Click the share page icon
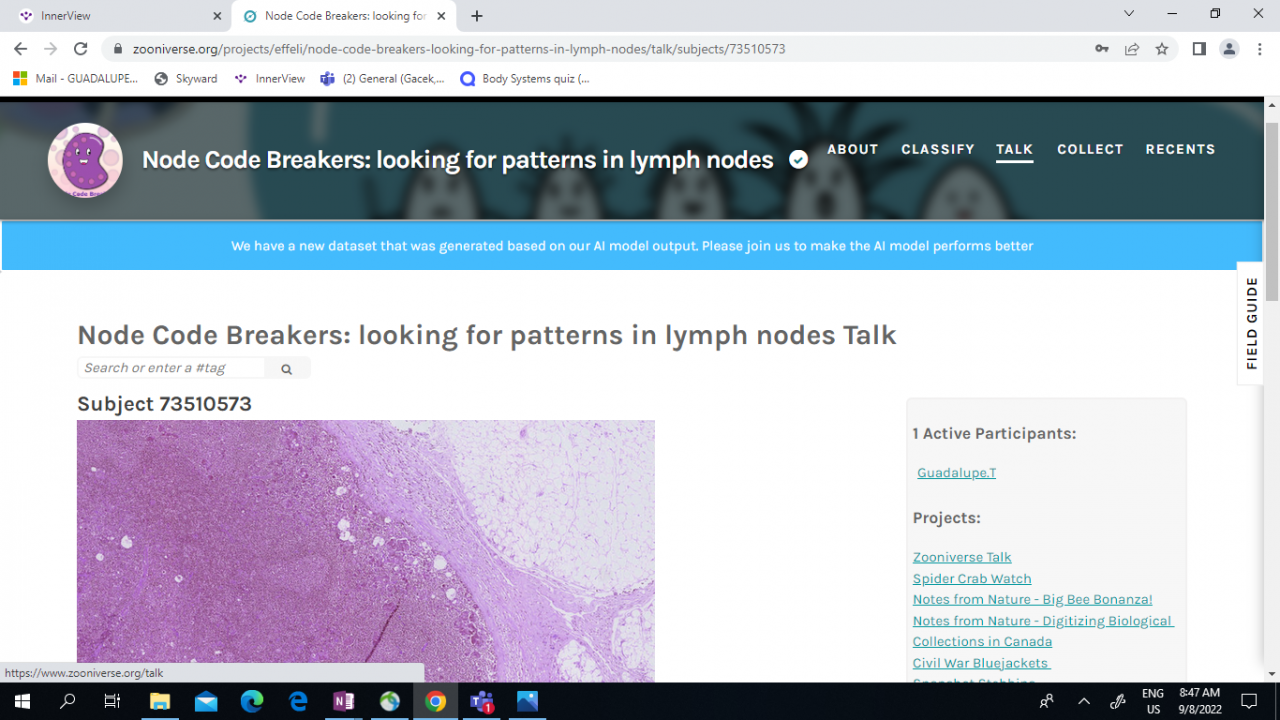Viewport: 1280px width, 720px height. [1132, 49]
